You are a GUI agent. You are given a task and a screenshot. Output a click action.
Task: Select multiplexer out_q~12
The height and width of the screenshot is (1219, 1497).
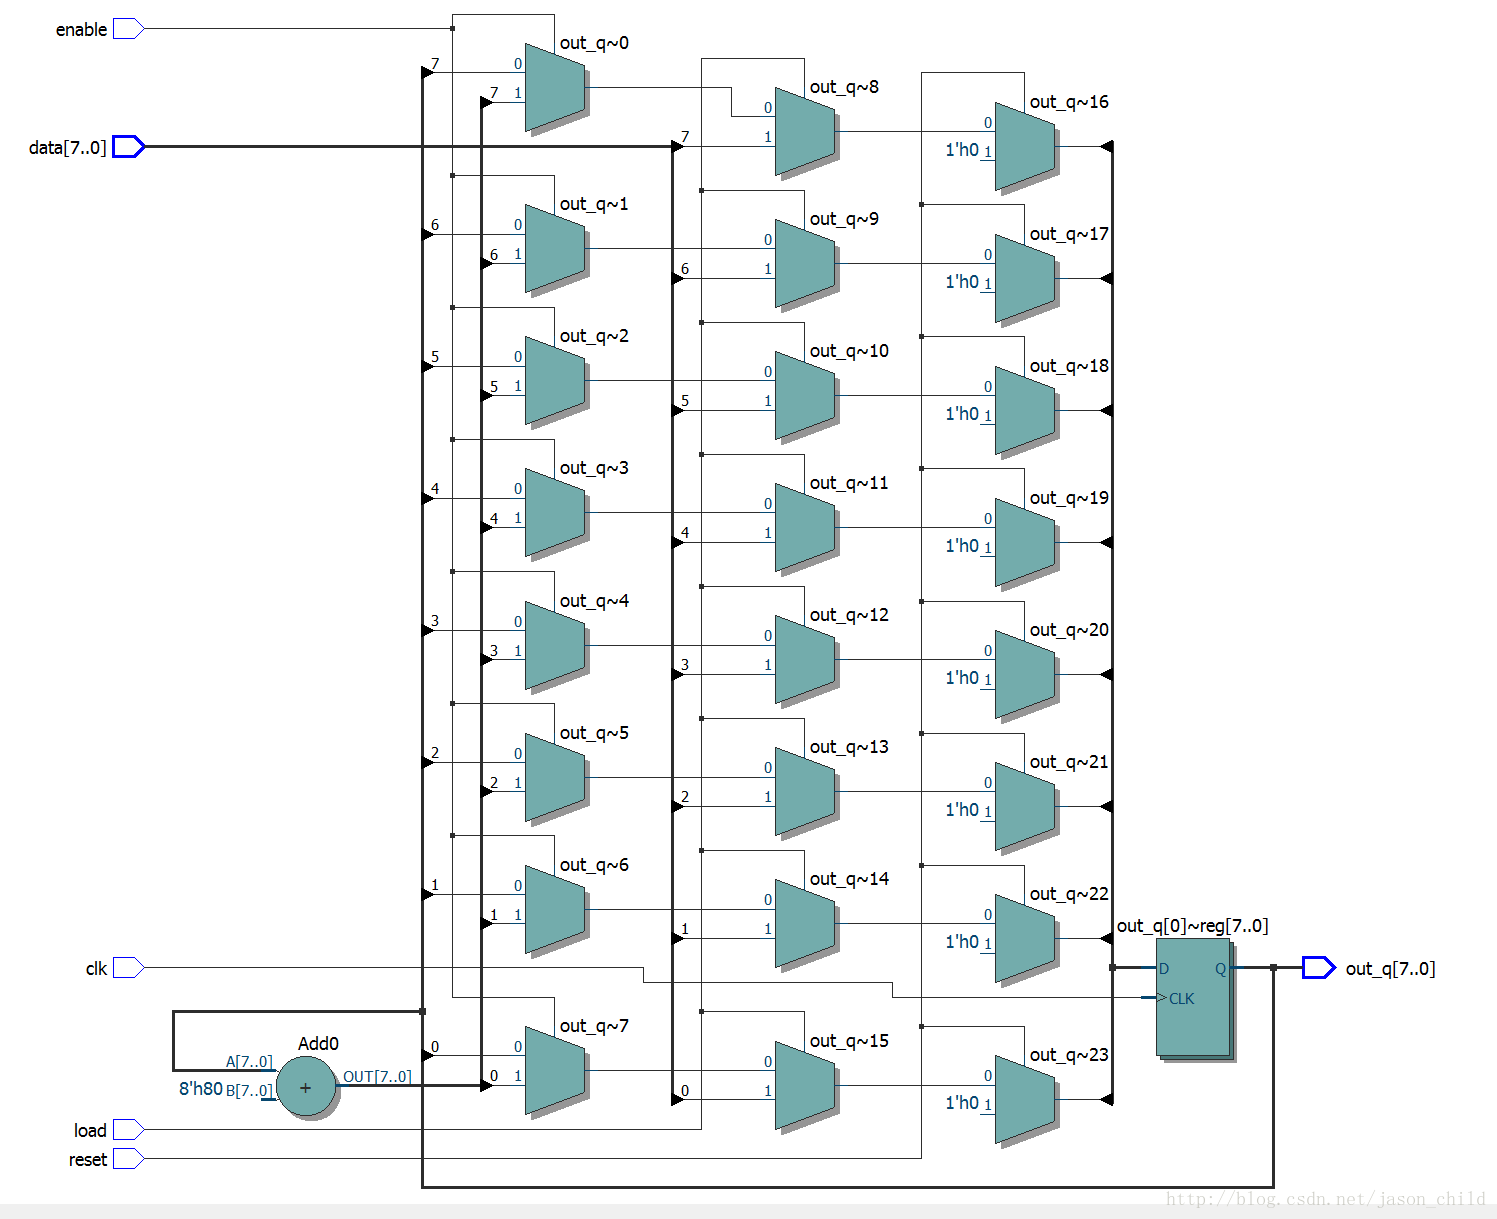[x=805, y=660]
